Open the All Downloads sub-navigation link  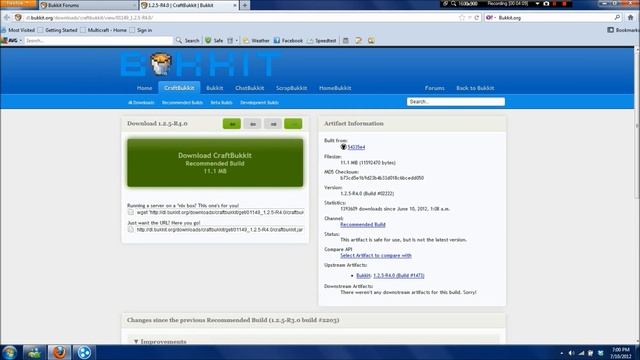[x=141, y=102]
